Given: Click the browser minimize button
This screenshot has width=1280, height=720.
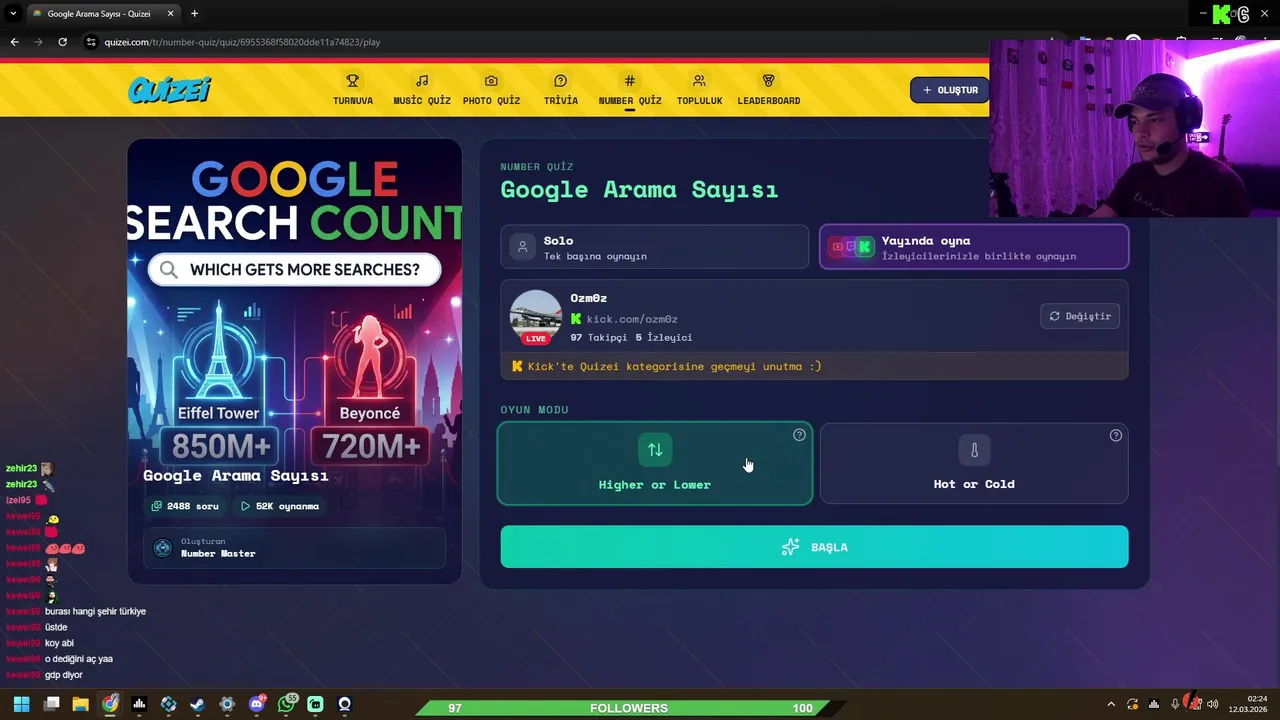Looking at the screenshot, I should click(1202, 14).
